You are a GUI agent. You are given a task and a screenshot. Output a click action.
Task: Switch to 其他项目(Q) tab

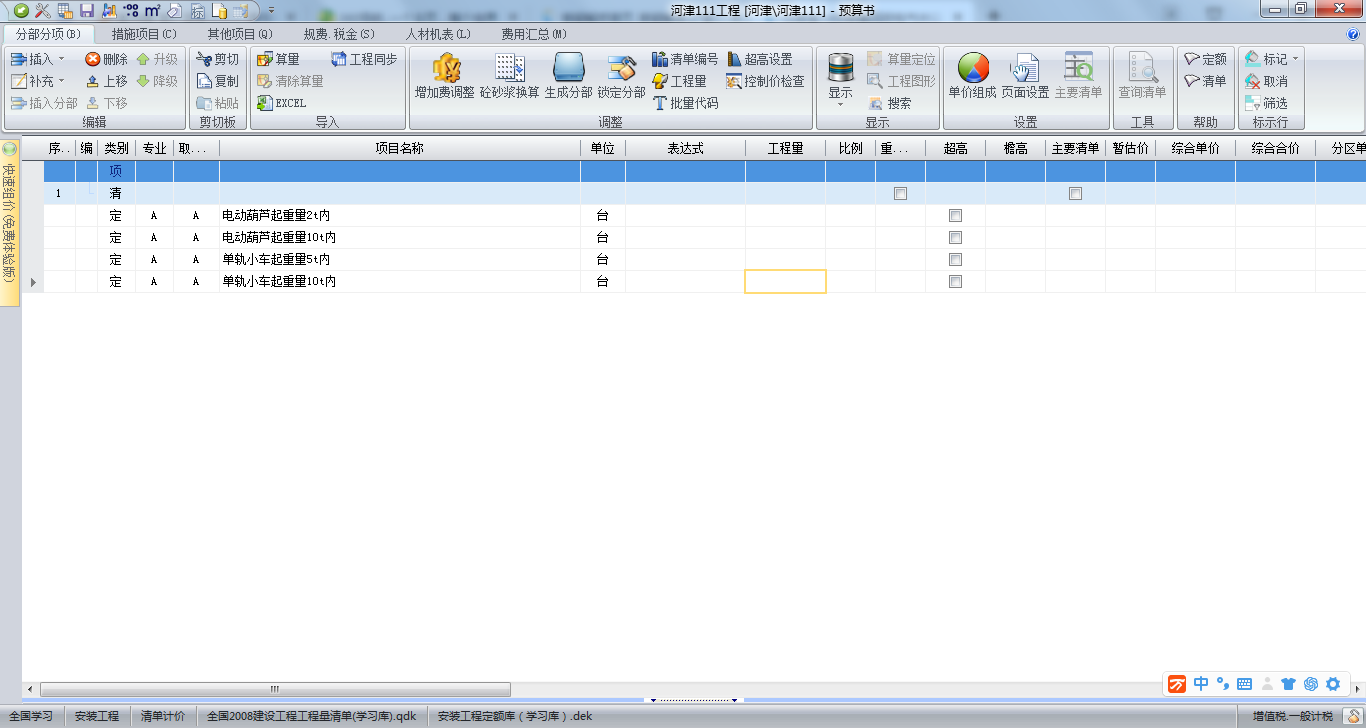[x=240, y=34]
